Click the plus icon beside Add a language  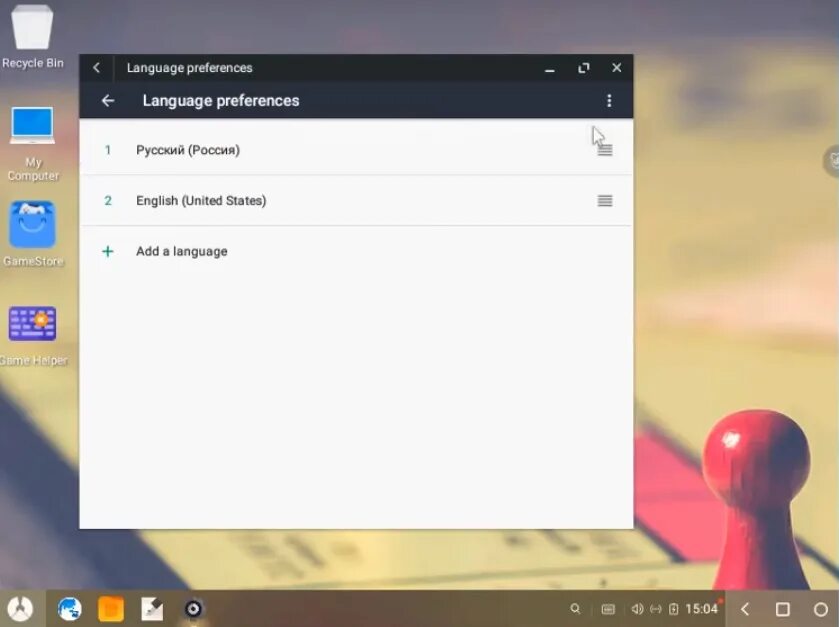(108, 251)
